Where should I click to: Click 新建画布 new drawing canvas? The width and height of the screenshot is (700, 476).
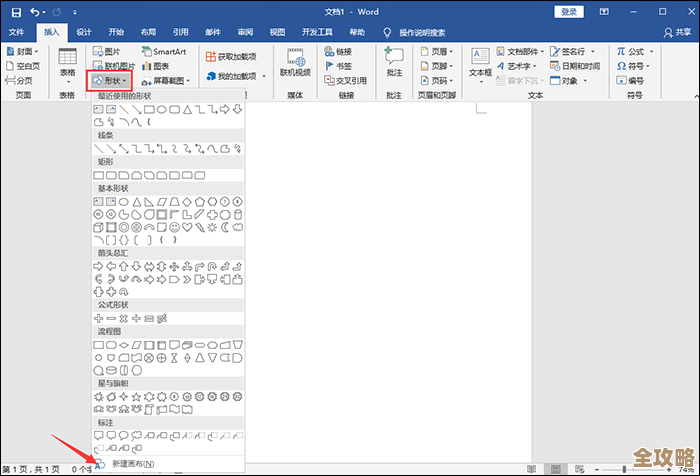(x=132, y=463)
